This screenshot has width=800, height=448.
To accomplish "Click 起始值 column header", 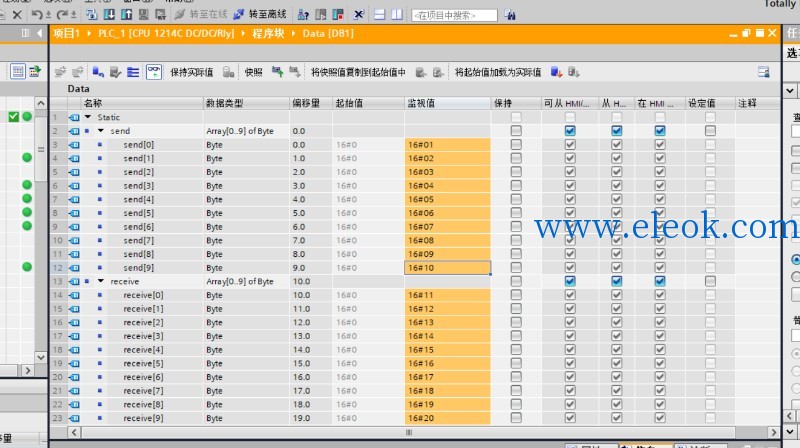I will 369,103.
